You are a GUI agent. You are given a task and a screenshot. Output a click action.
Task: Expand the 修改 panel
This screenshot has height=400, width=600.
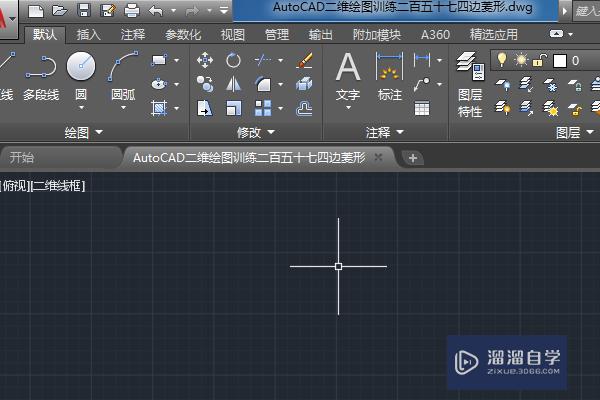tap(256, 132)
